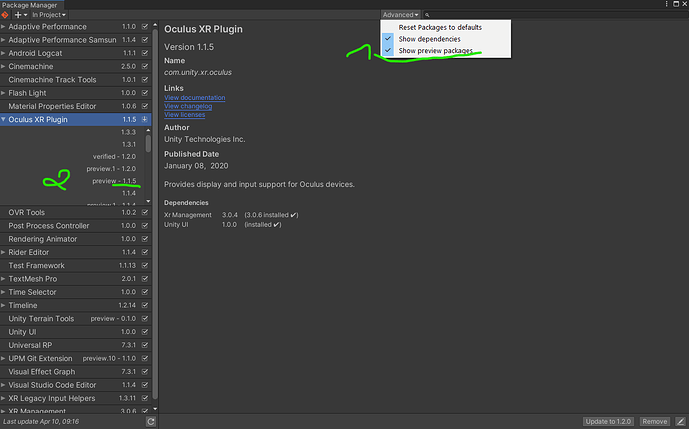This screenshot has height=429, width=689.
Task: Click the package list vertical scrollbar
Action: tap(155, 214)
